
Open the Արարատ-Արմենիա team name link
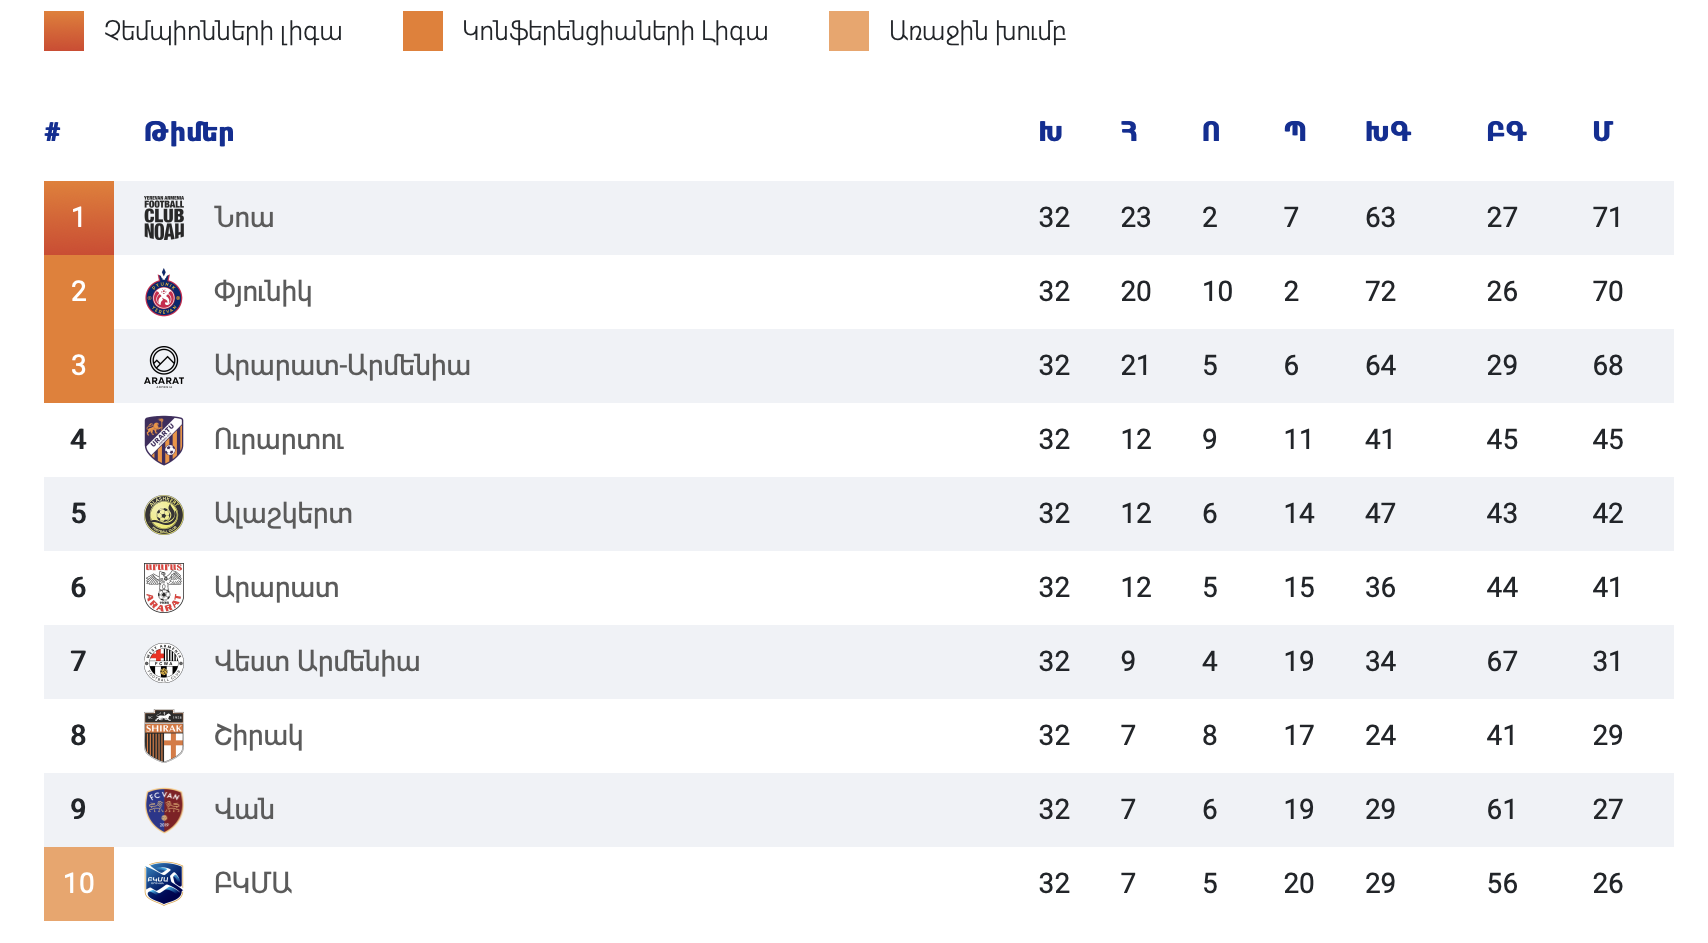tap(342, 366)
